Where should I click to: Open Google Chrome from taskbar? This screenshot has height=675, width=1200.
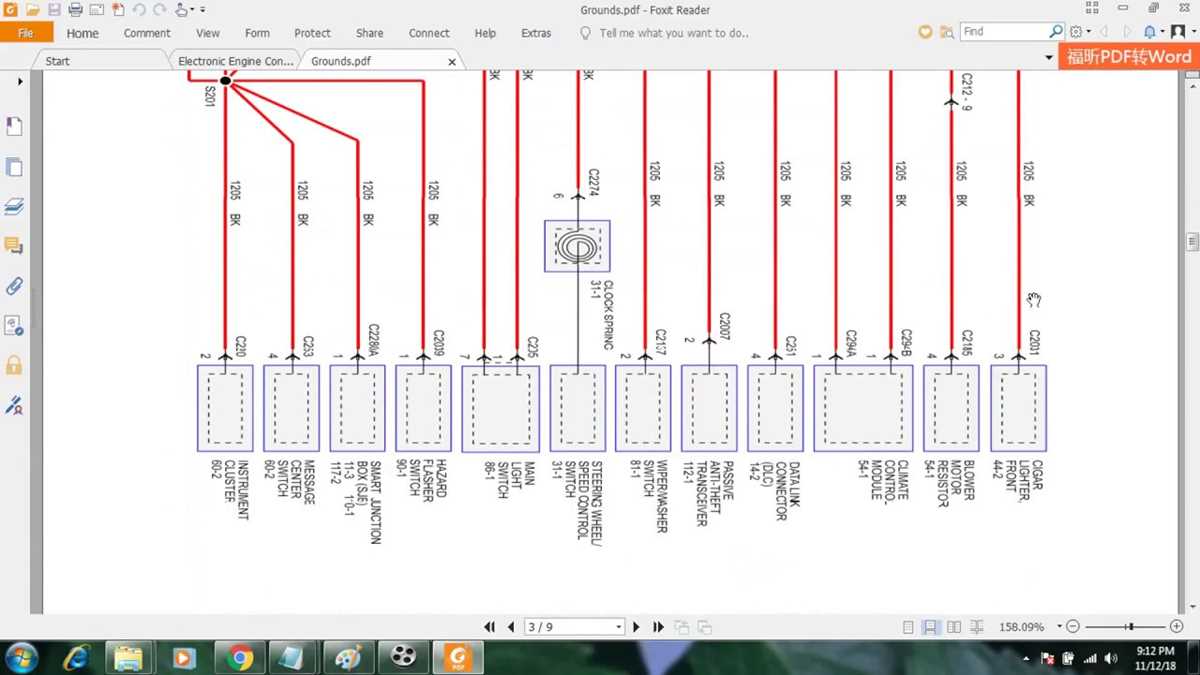coord(239,657)
